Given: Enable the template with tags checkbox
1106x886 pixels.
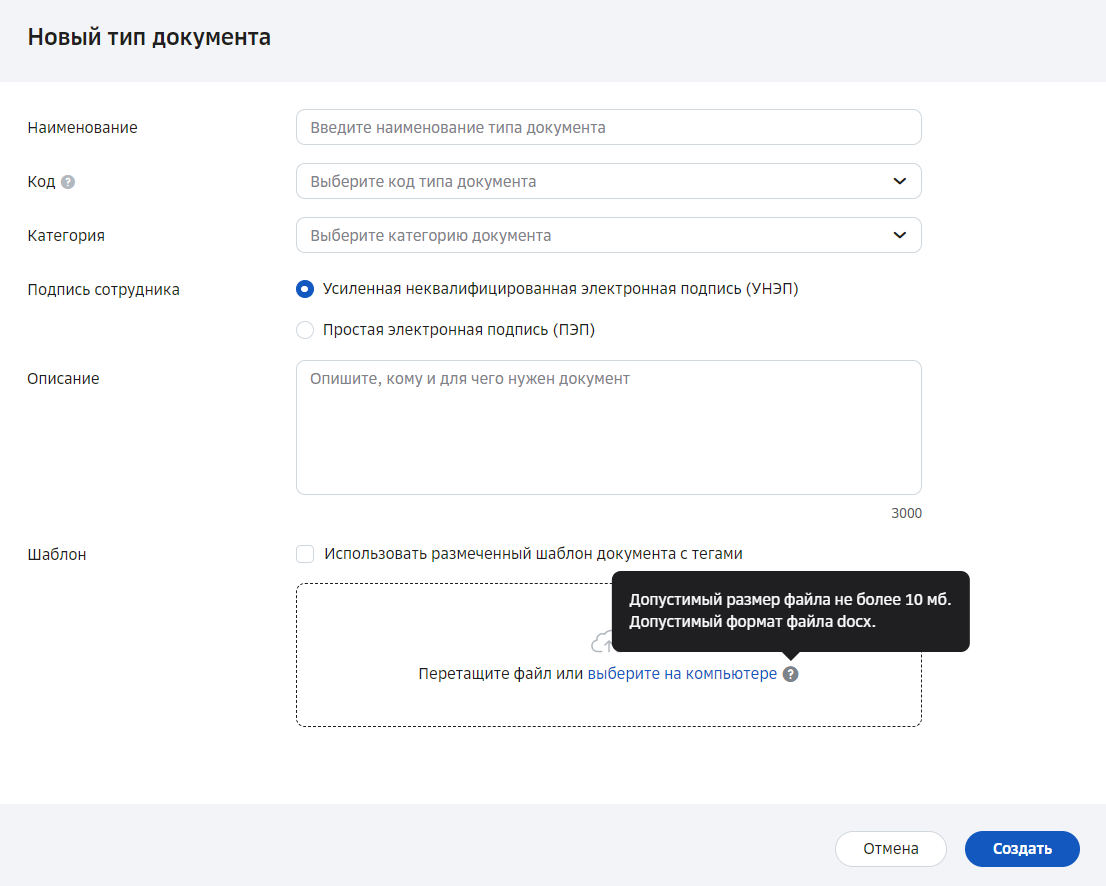Looking at the screenshot, I should point(305,554).
